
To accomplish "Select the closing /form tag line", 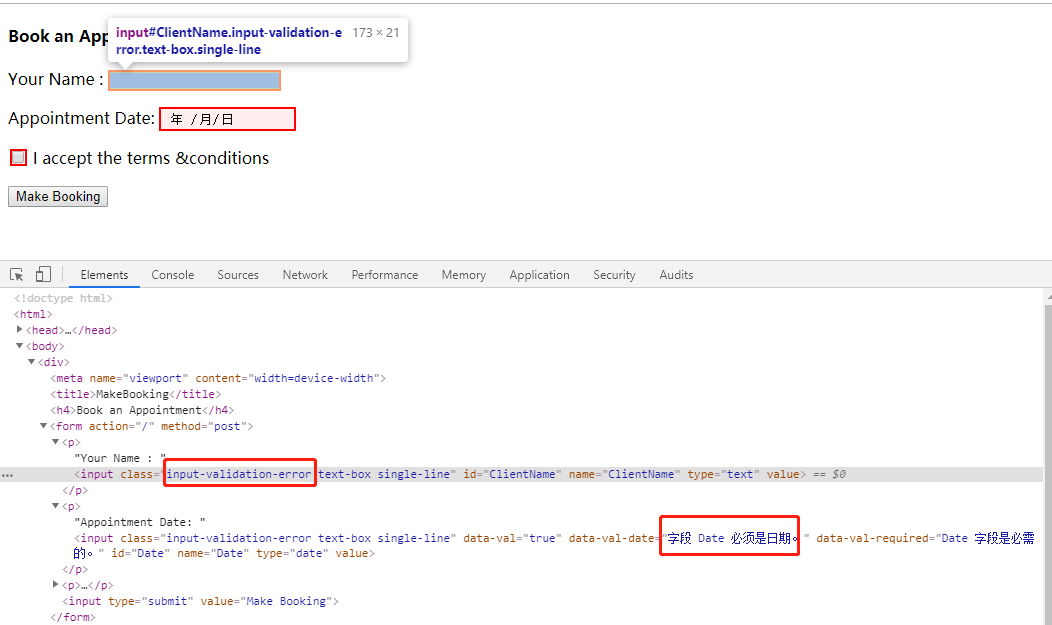I will 72,617.
